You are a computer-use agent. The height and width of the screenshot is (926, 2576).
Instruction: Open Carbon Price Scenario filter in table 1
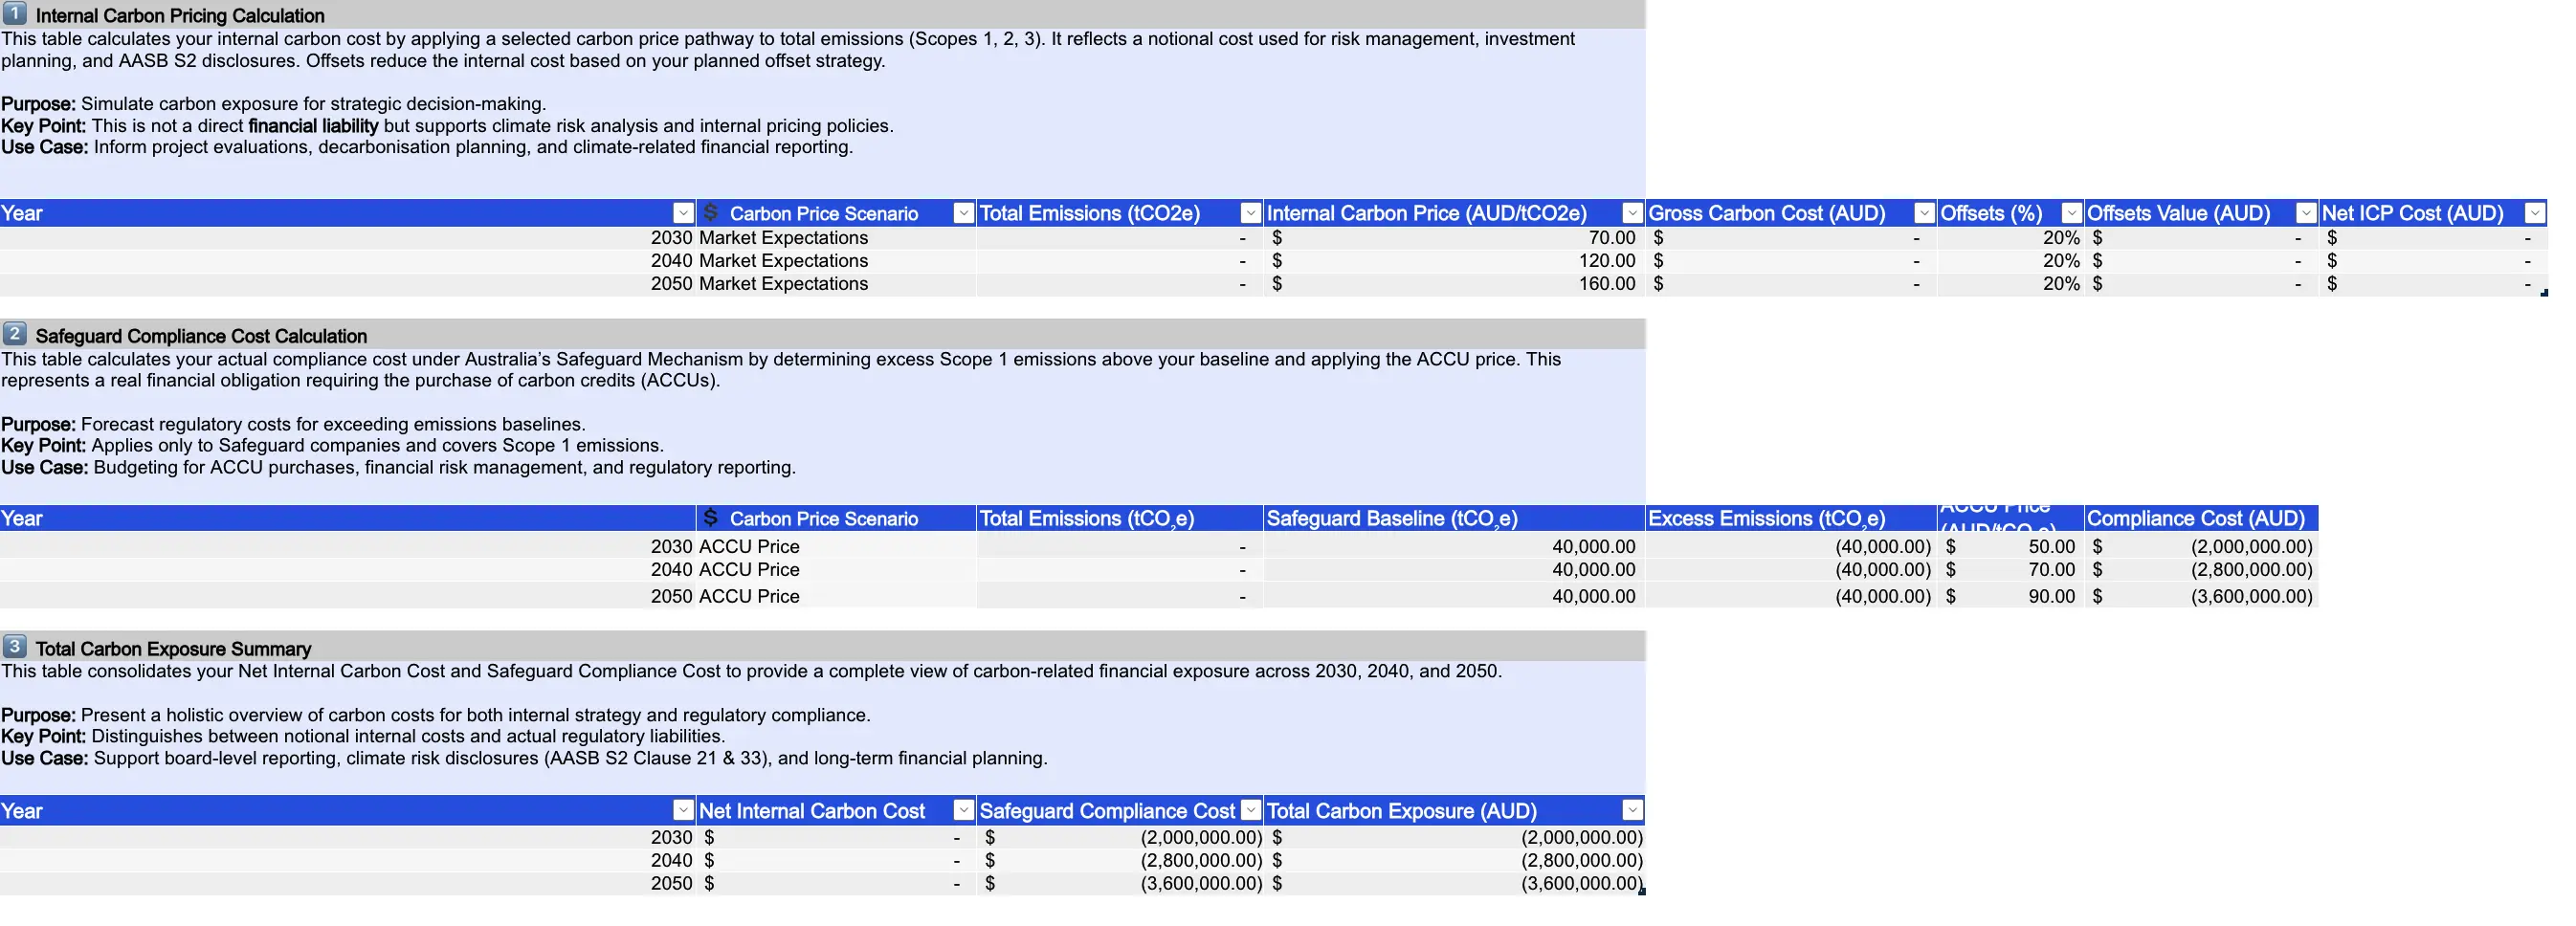(963, 213)
